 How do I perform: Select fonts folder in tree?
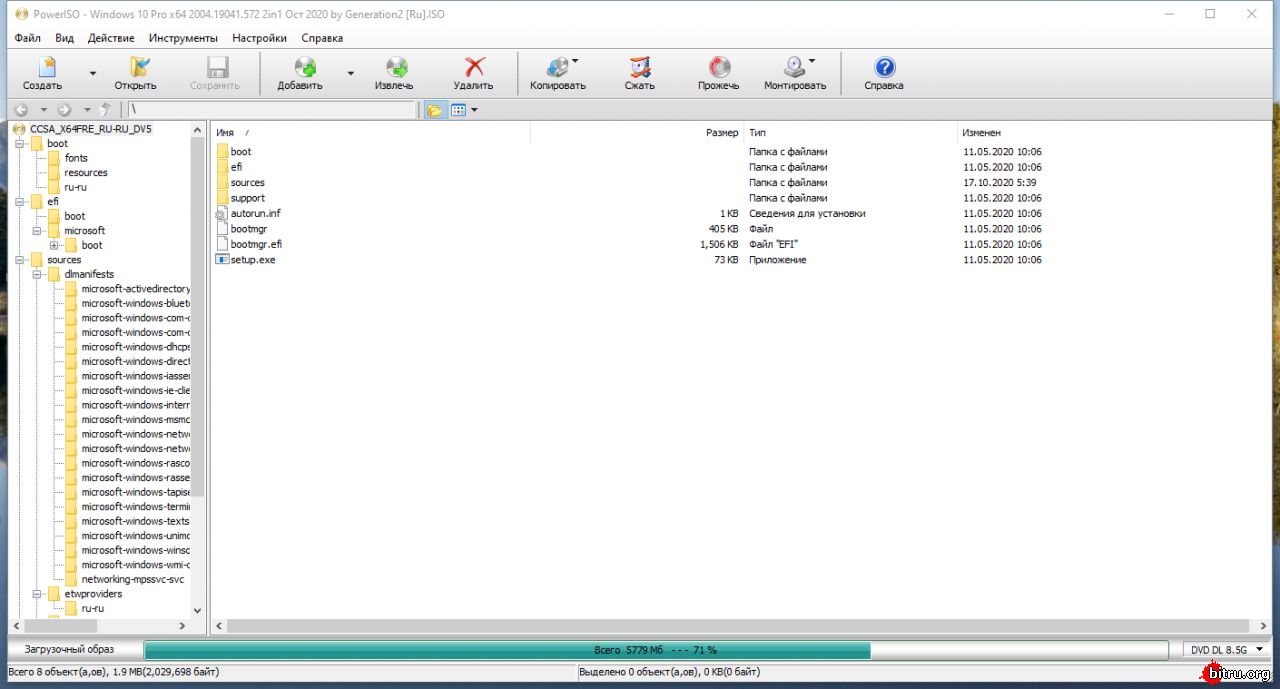tap(76, 158)
